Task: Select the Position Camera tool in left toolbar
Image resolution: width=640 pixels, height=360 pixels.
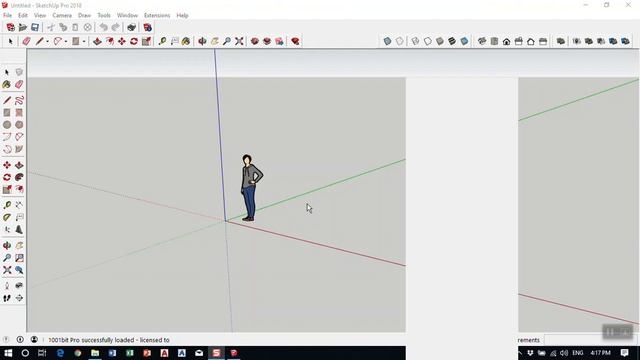Action: [x=7, y=286]
